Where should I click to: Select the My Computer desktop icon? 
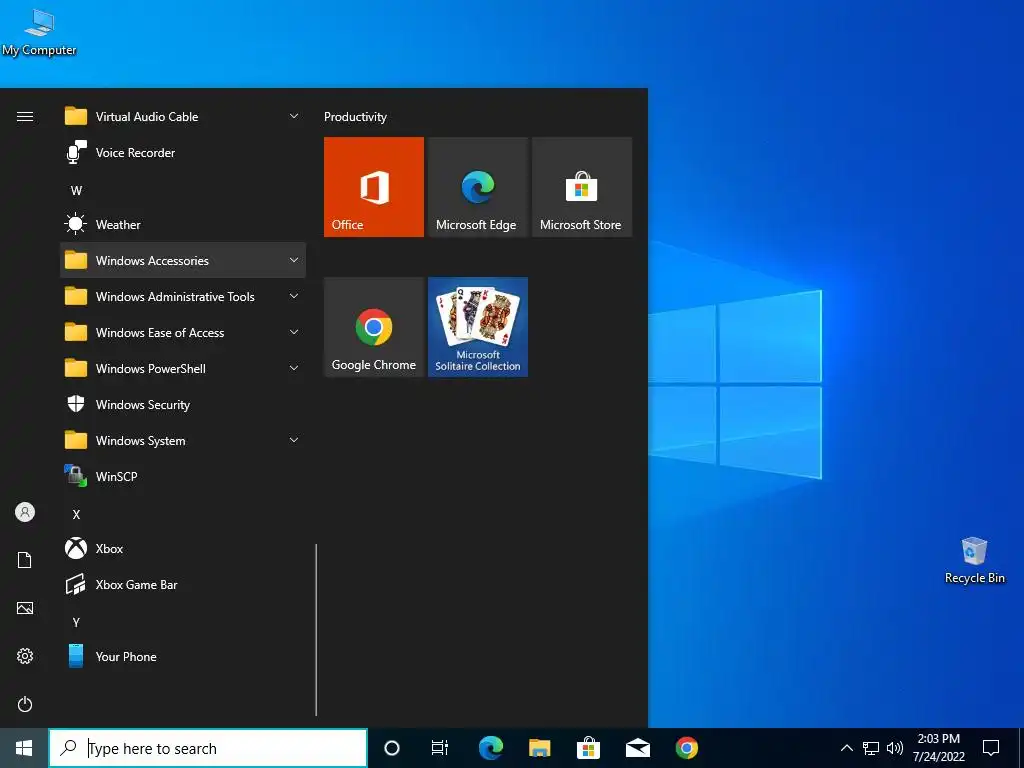pyautogui.click(x=39, y=33)
